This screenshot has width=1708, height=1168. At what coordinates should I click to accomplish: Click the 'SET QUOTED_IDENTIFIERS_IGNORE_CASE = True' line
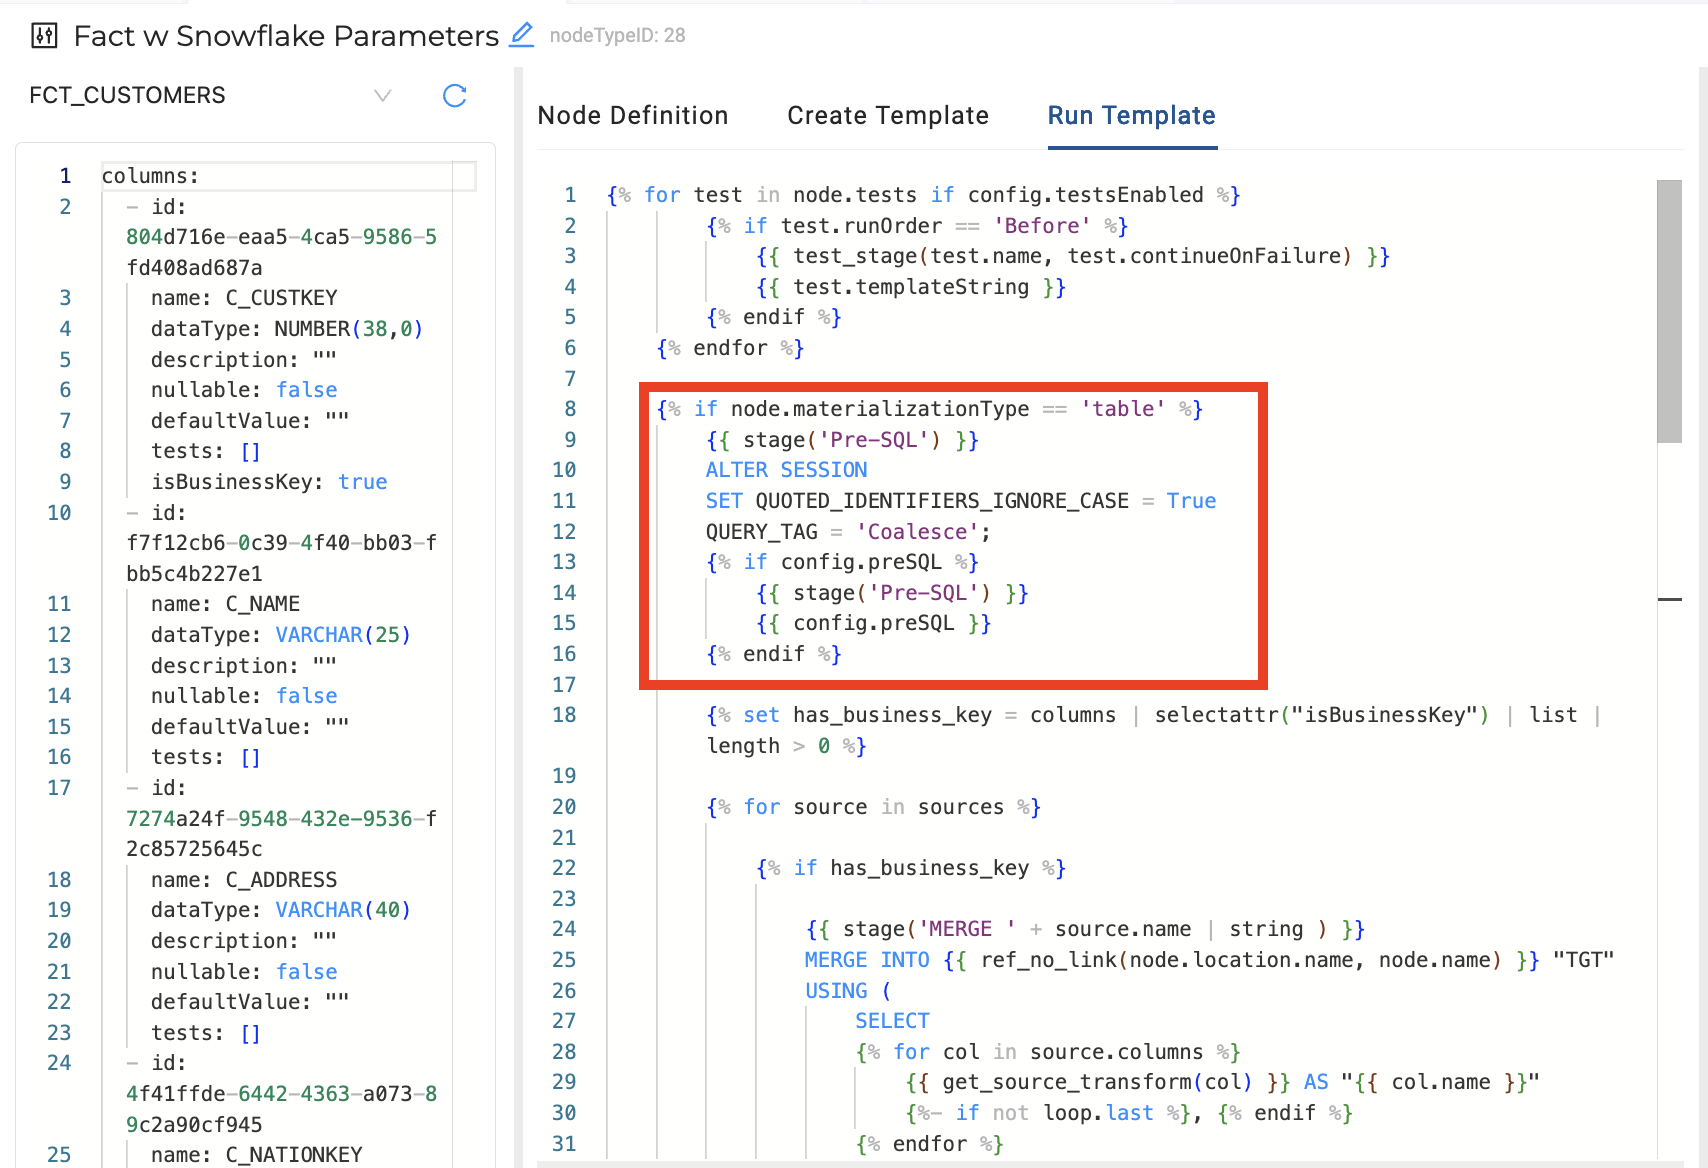point(961,501)
